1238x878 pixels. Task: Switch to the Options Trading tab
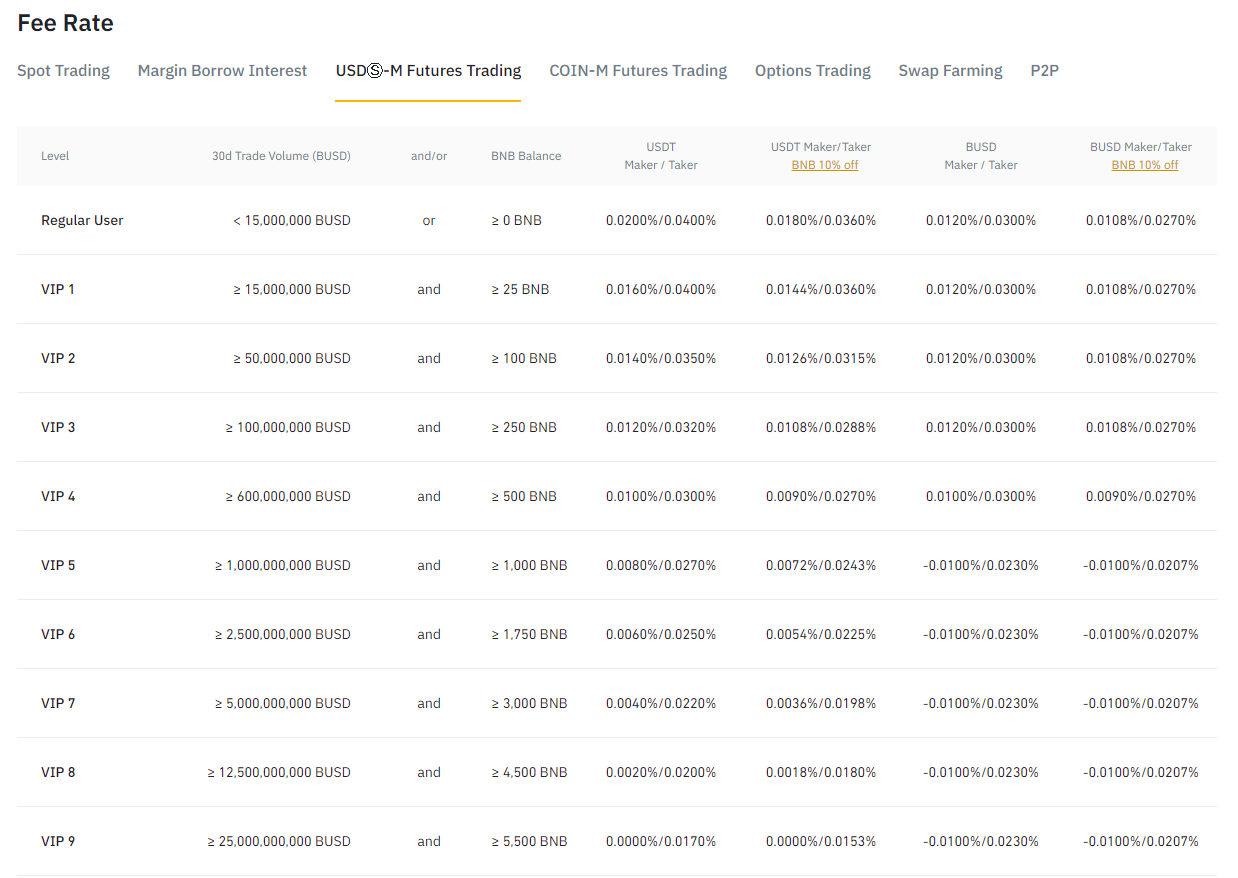tap(812, 70)
